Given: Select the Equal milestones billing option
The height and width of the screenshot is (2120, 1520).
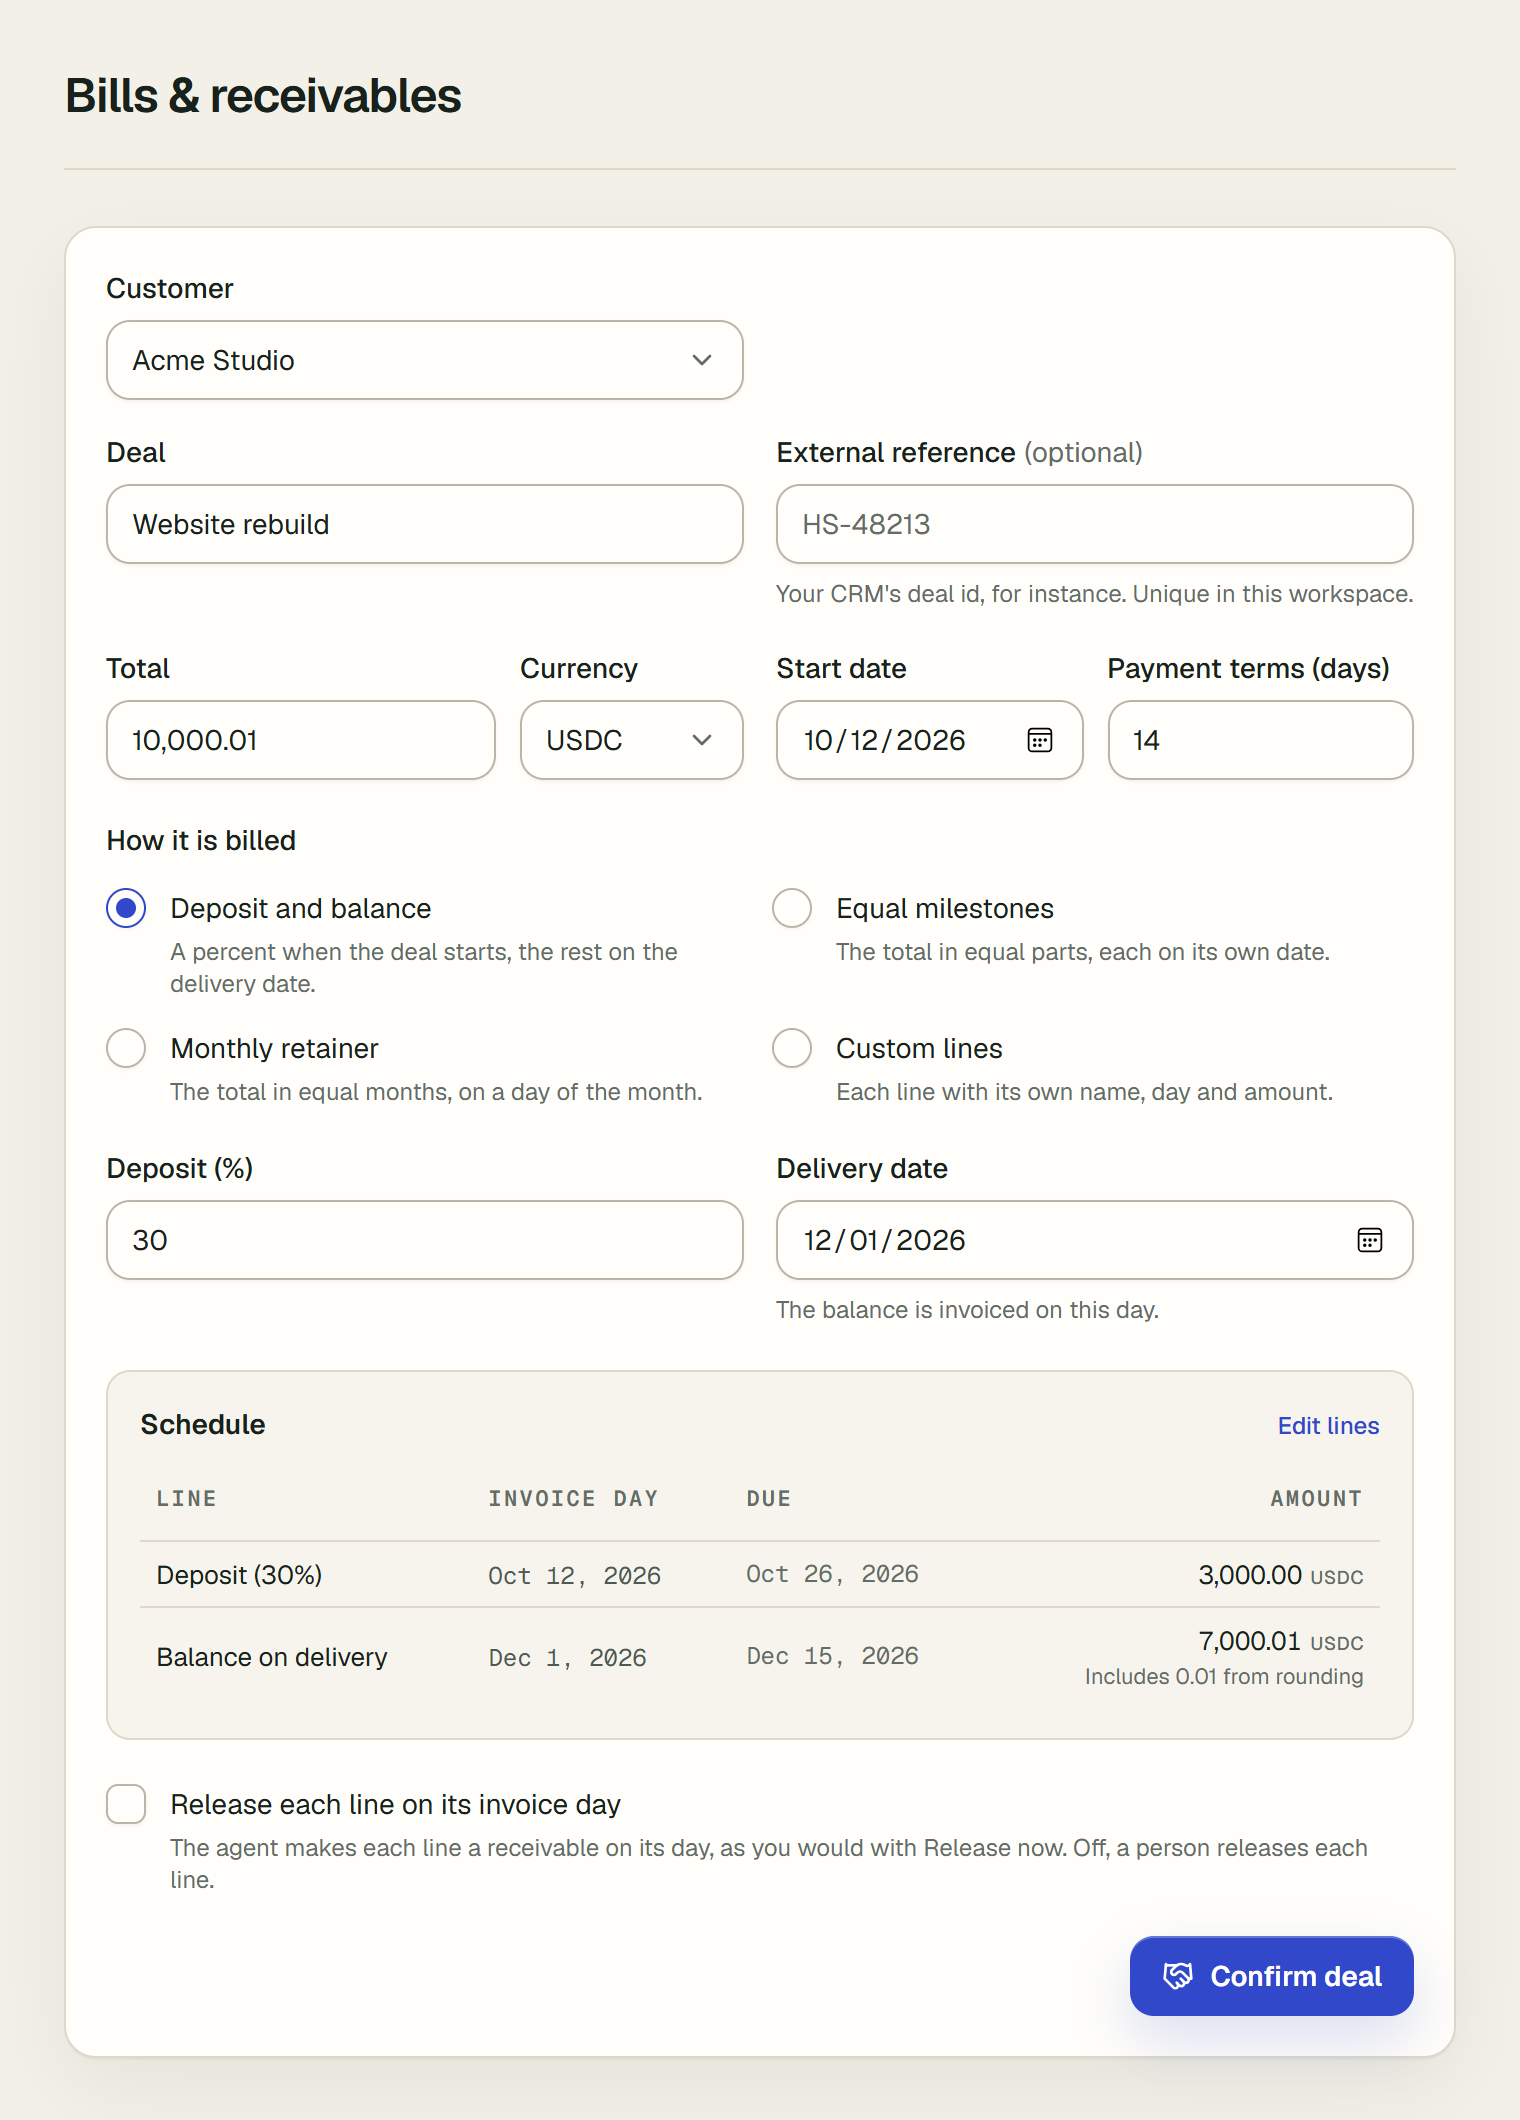Looking at the screenshot, I should point(792,908).
